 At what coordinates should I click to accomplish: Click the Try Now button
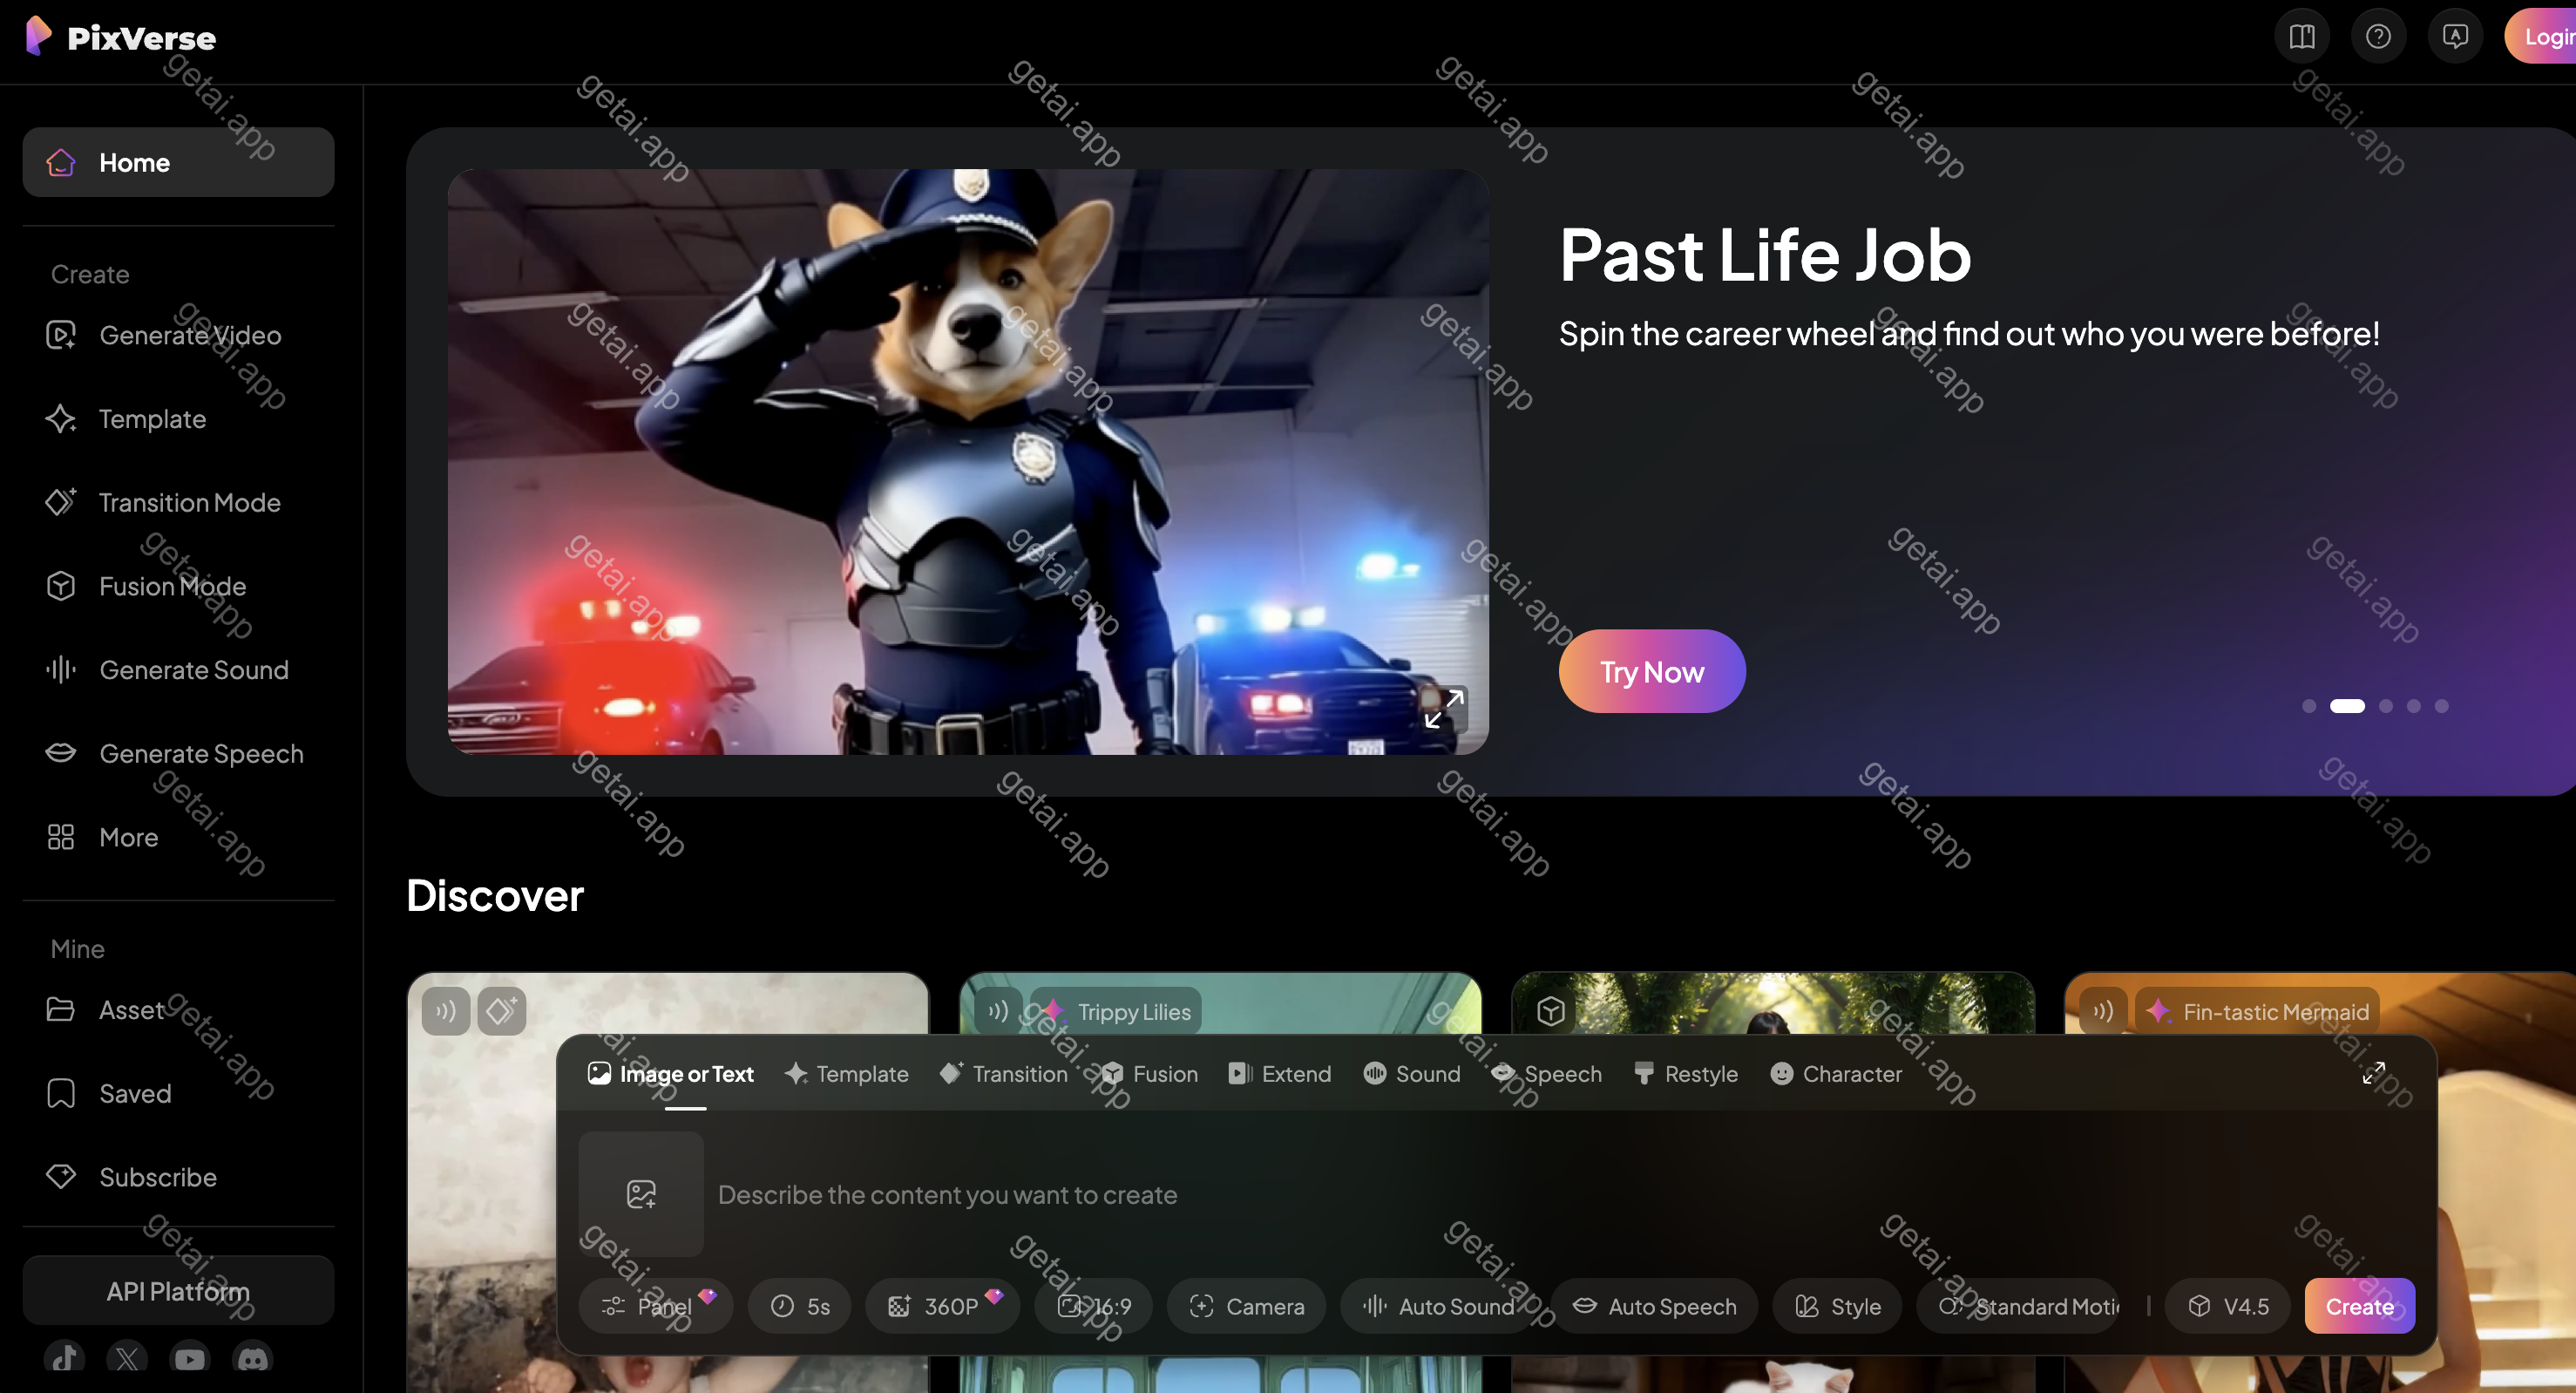click(x=1652, y=671)
